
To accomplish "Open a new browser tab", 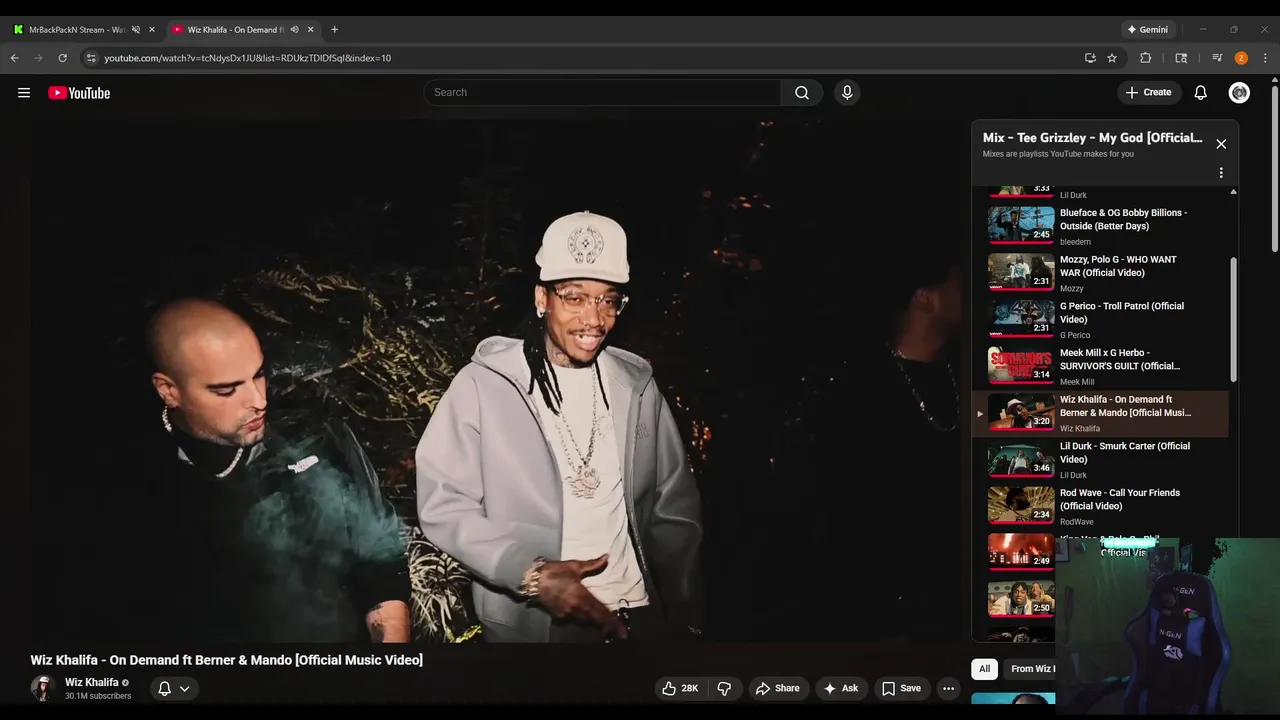I will (334, 30).
